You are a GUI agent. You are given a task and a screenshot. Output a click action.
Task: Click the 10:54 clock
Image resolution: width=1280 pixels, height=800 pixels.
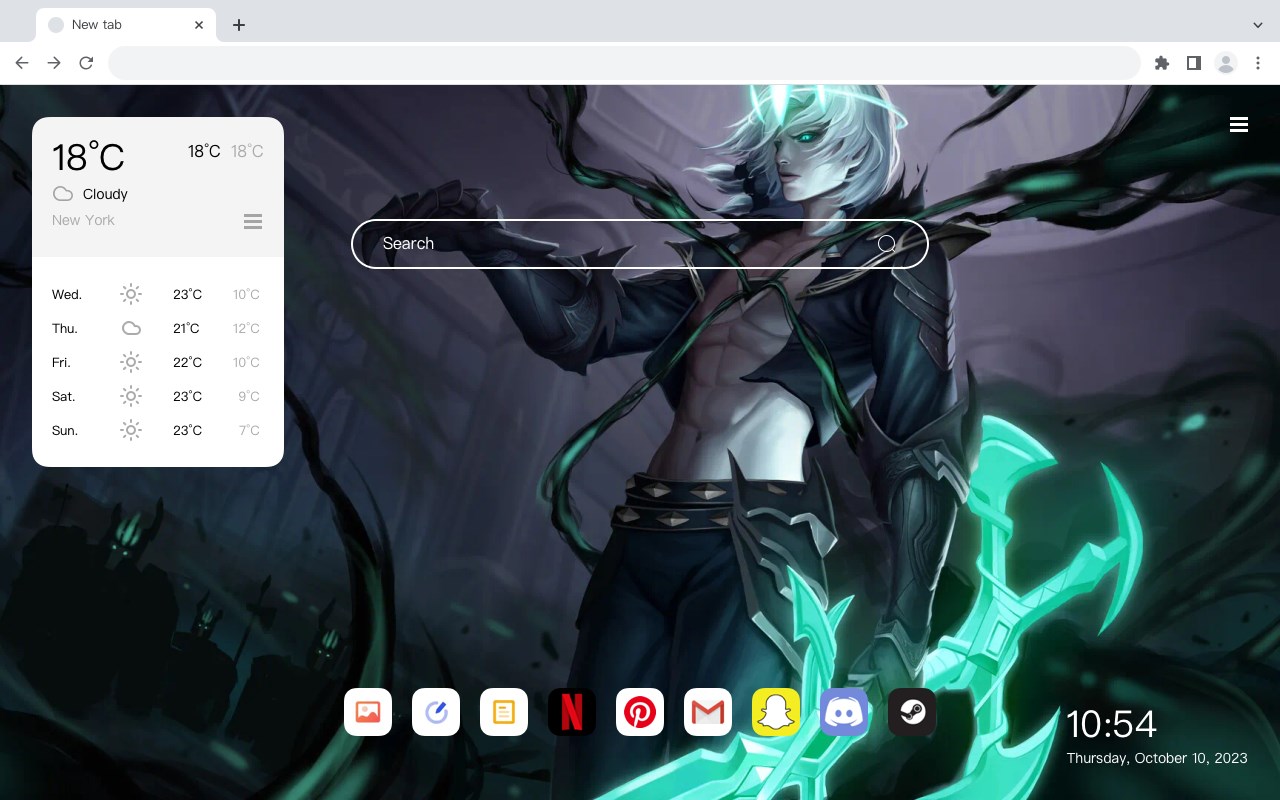pos(1111,724)
